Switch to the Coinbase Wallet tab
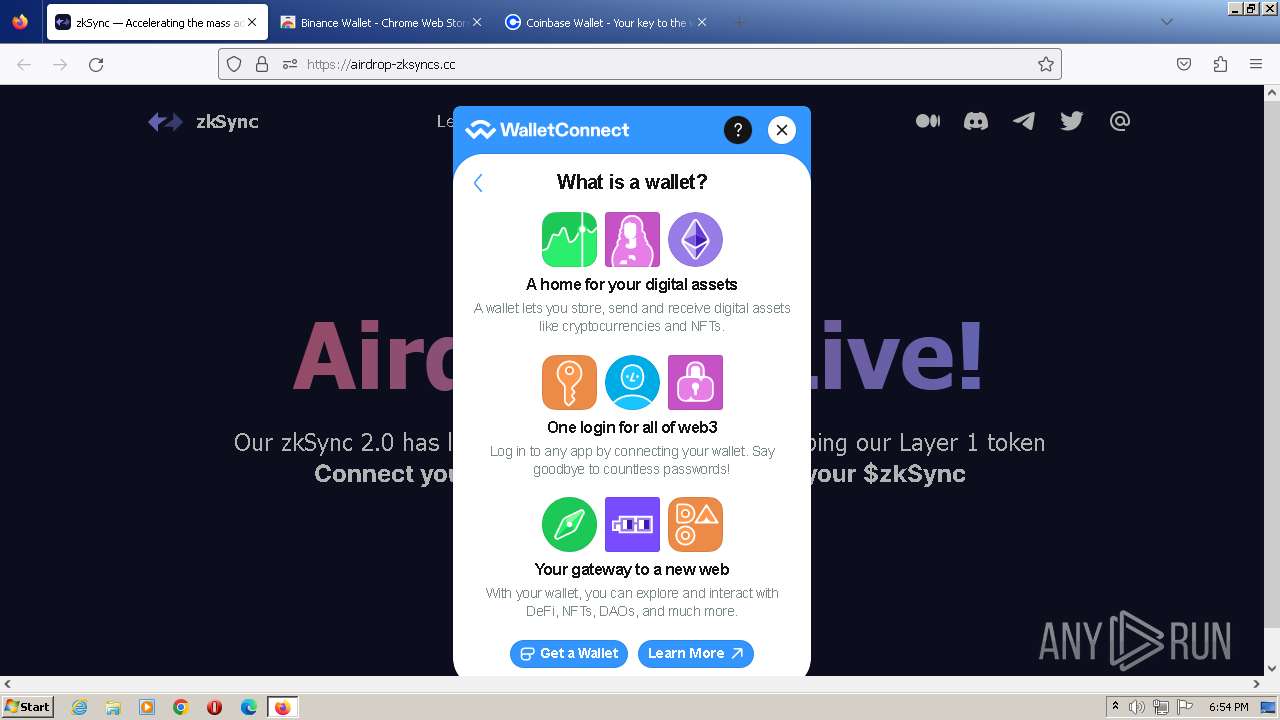Screen dimensions: 1280x720 point(606,22)
